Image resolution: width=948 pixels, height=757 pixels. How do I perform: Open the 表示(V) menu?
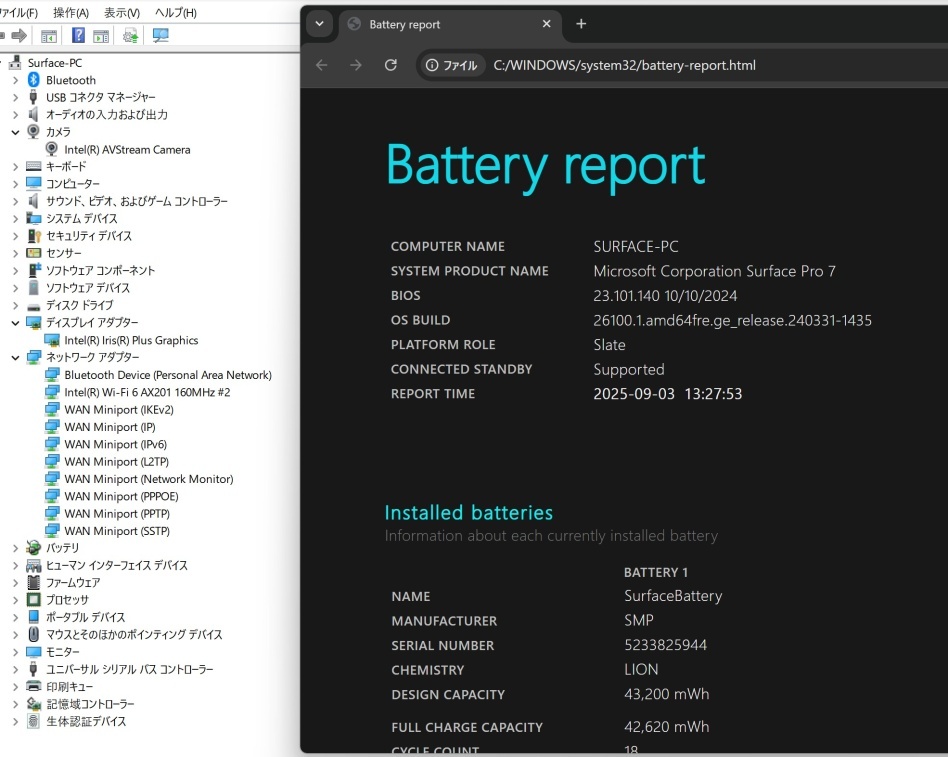click(x=122, y=13)
